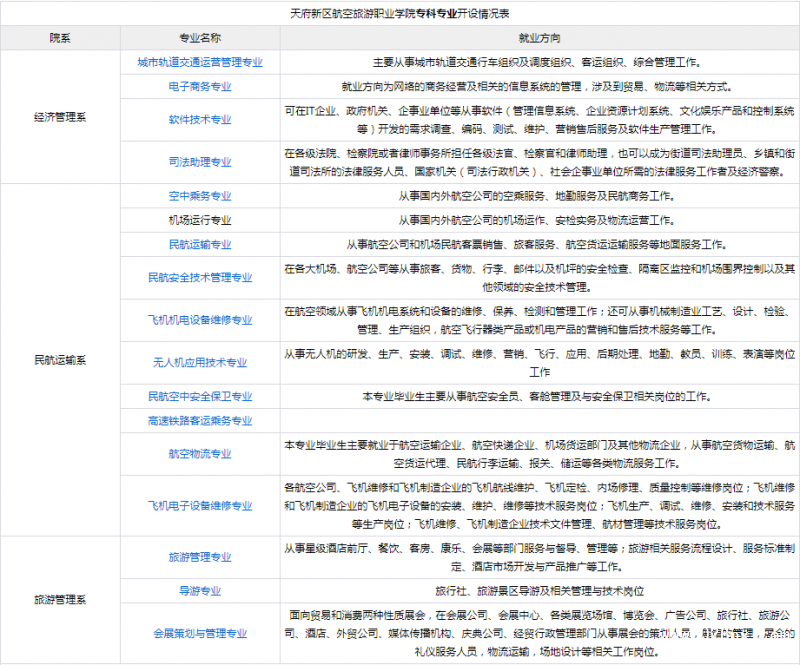Select the 飞机机电设备维修专业 employment direction text
The image size is (800, 665).
click(539, 321)
